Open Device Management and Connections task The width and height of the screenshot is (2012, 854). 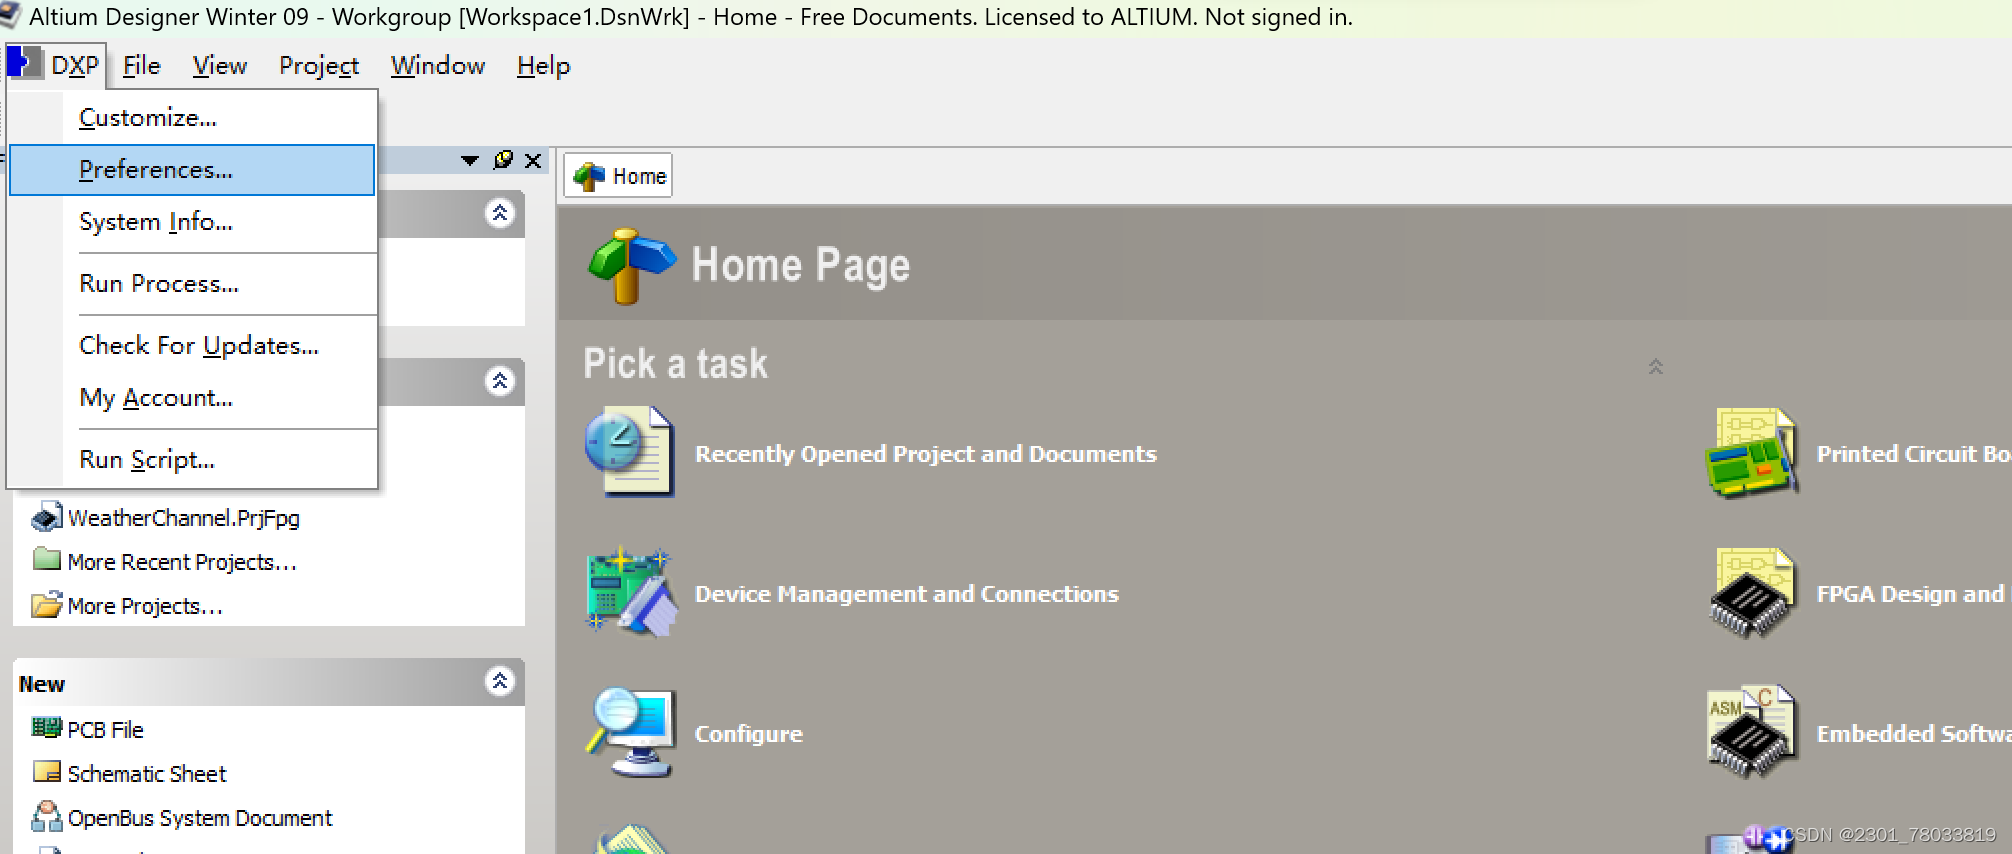907,594
